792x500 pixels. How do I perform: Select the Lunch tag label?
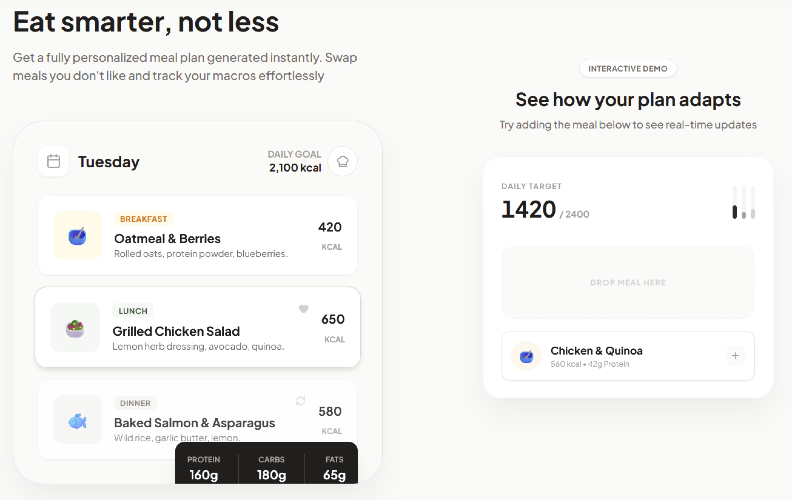[x=134, y=311]
